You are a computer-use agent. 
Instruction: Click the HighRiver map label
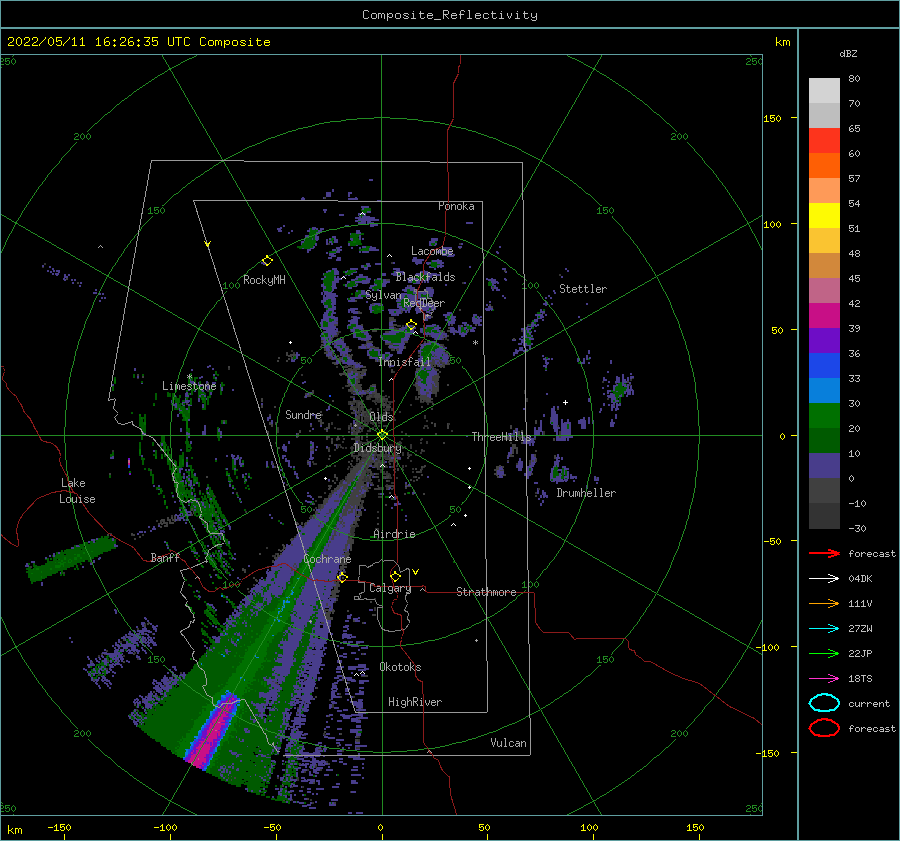pos(414,702)
